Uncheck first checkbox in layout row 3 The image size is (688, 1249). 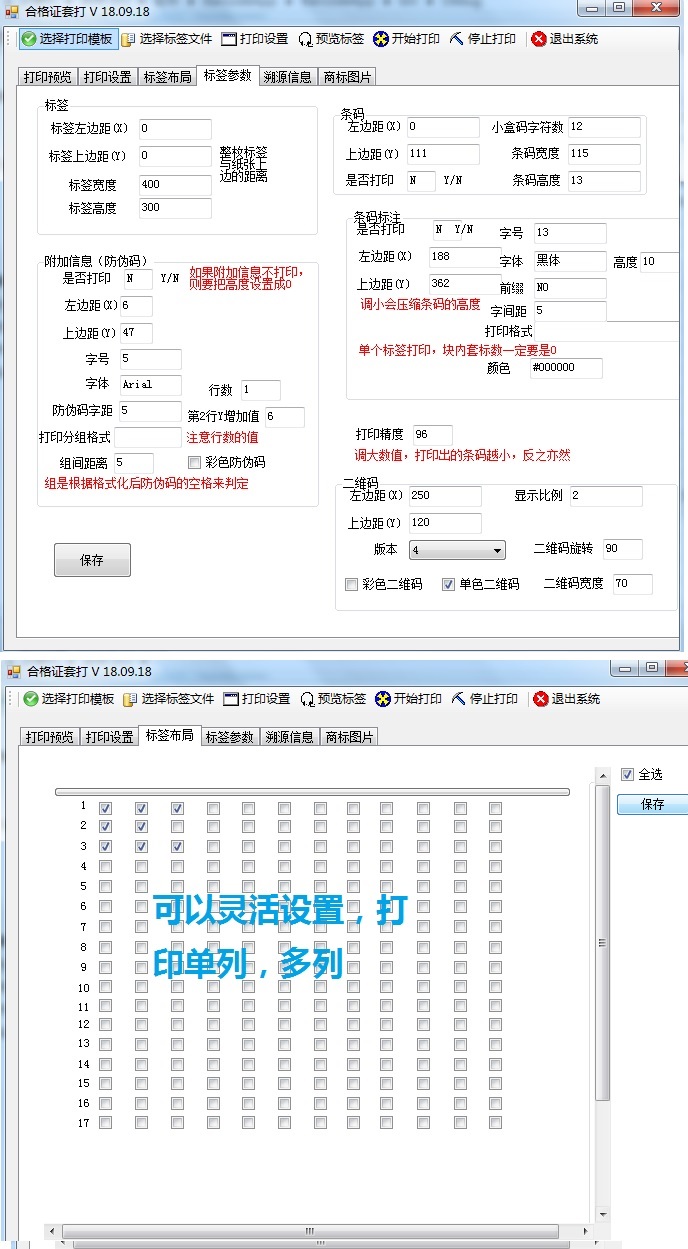coord(106,847)
